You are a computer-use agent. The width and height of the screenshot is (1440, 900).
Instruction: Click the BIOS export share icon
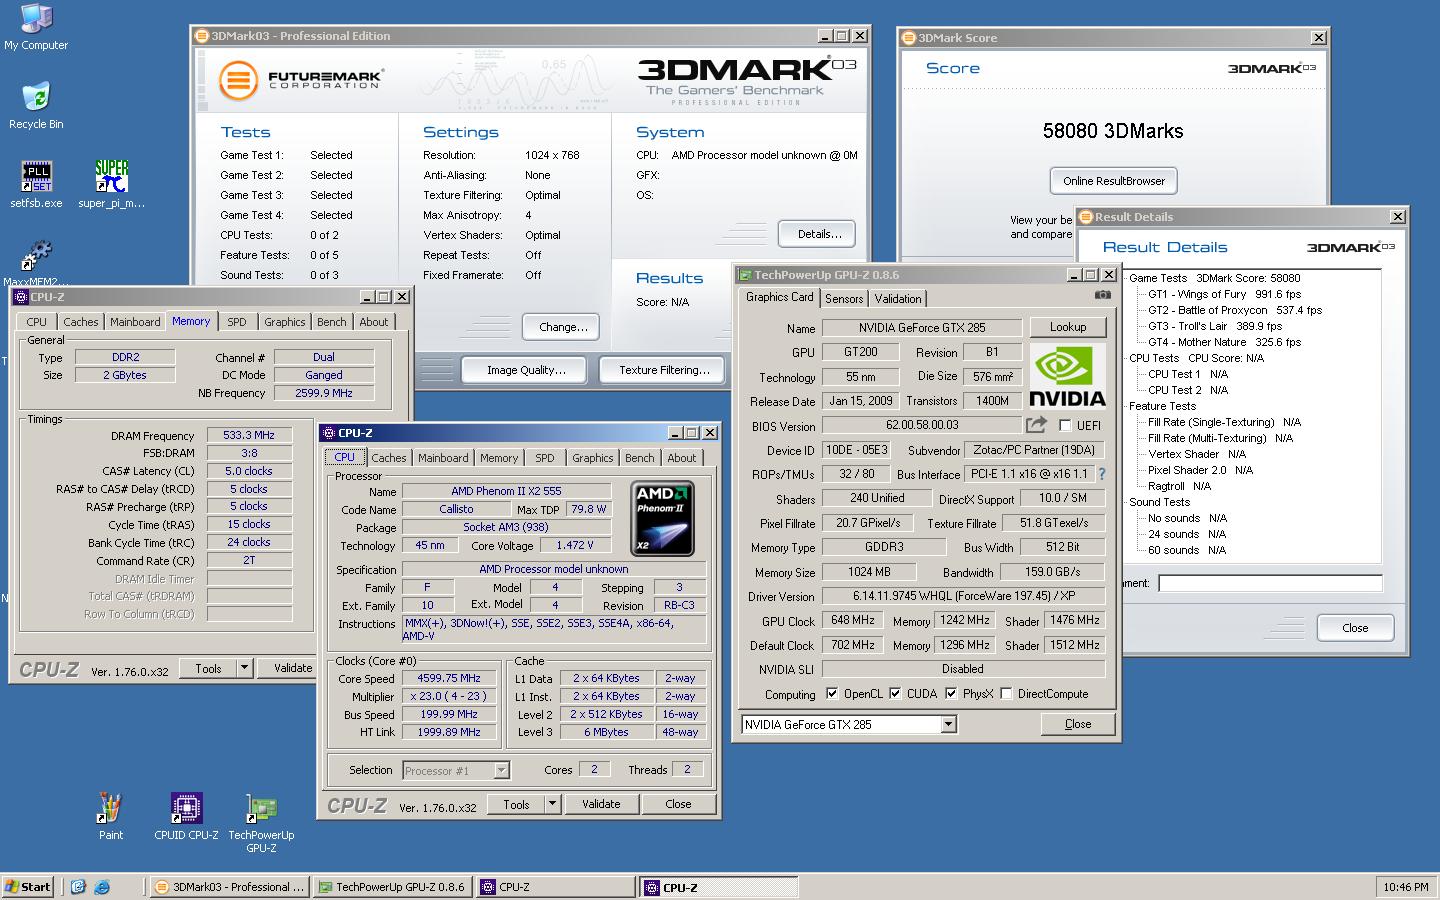point(1036,425)
